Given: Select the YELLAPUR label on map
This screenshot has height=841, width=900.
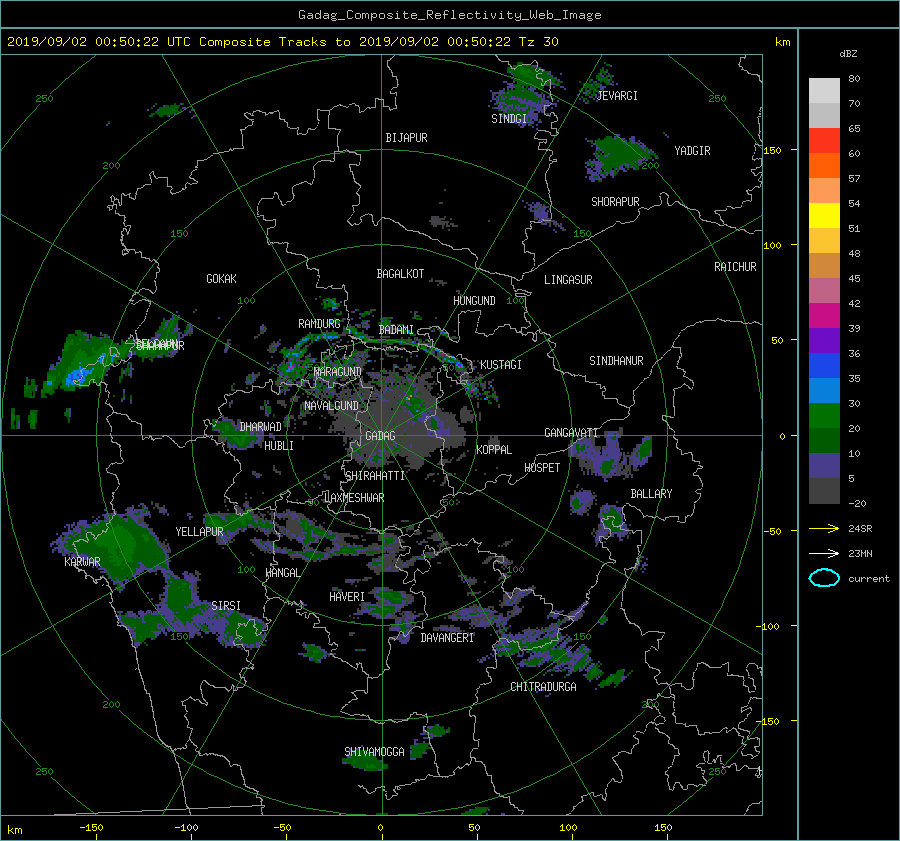Looking at the screenshot, I should pos(199,532).
